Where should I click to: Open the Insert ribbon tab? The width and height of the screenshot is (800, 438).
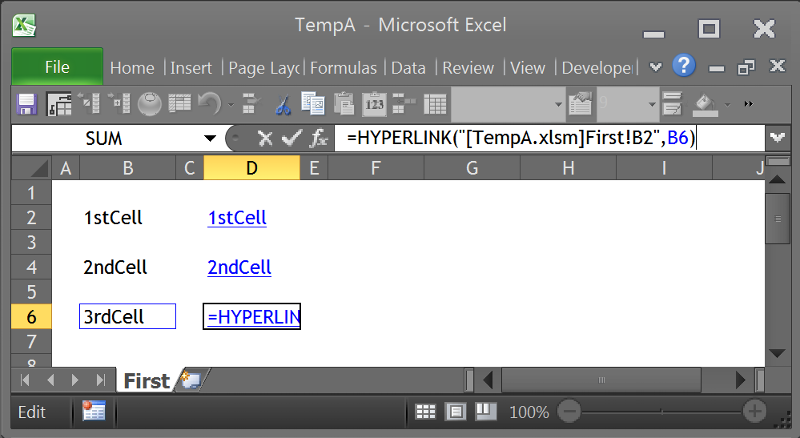[191, 68]
